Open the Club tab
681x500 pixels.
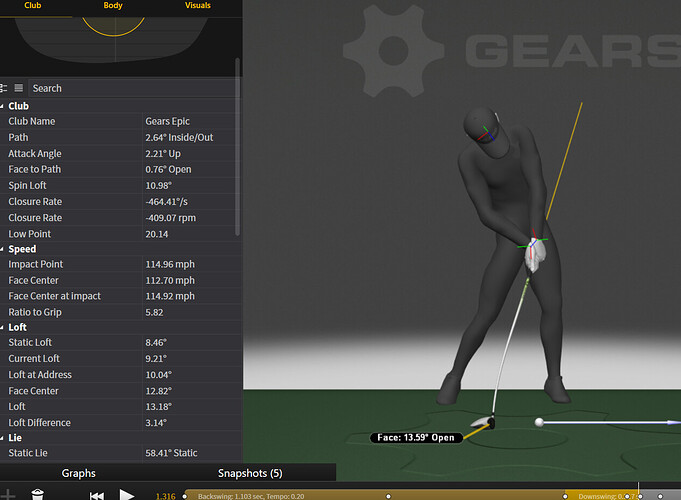tap(33, 6)
